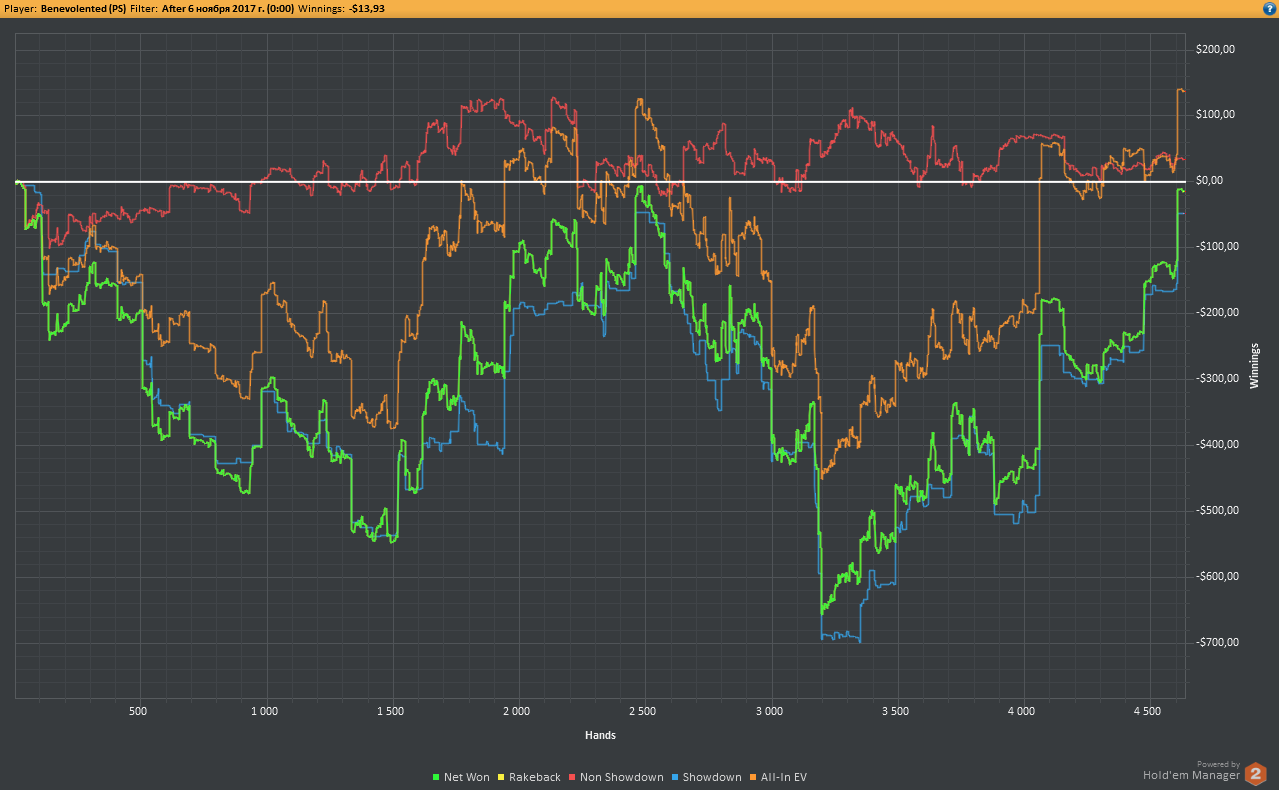Click the Winnings vertical axis title
The height and width of the screenshot is (790, 1279).
(x=1254, y=365)
